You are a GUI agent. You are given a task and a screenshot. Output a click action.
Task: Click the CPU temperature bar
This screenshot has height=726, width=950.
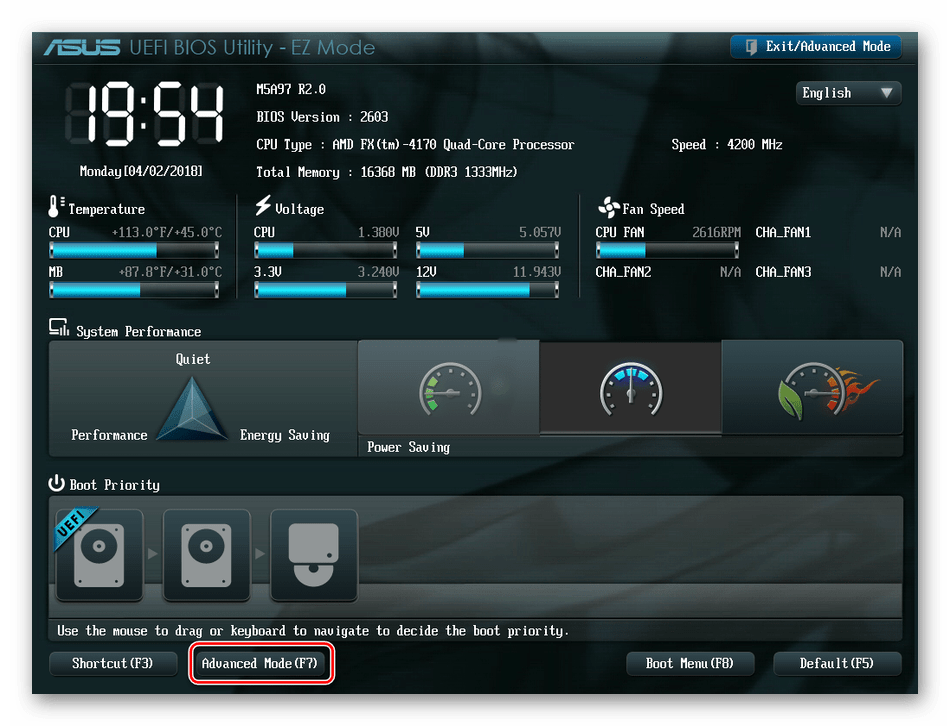click(134, 250)
